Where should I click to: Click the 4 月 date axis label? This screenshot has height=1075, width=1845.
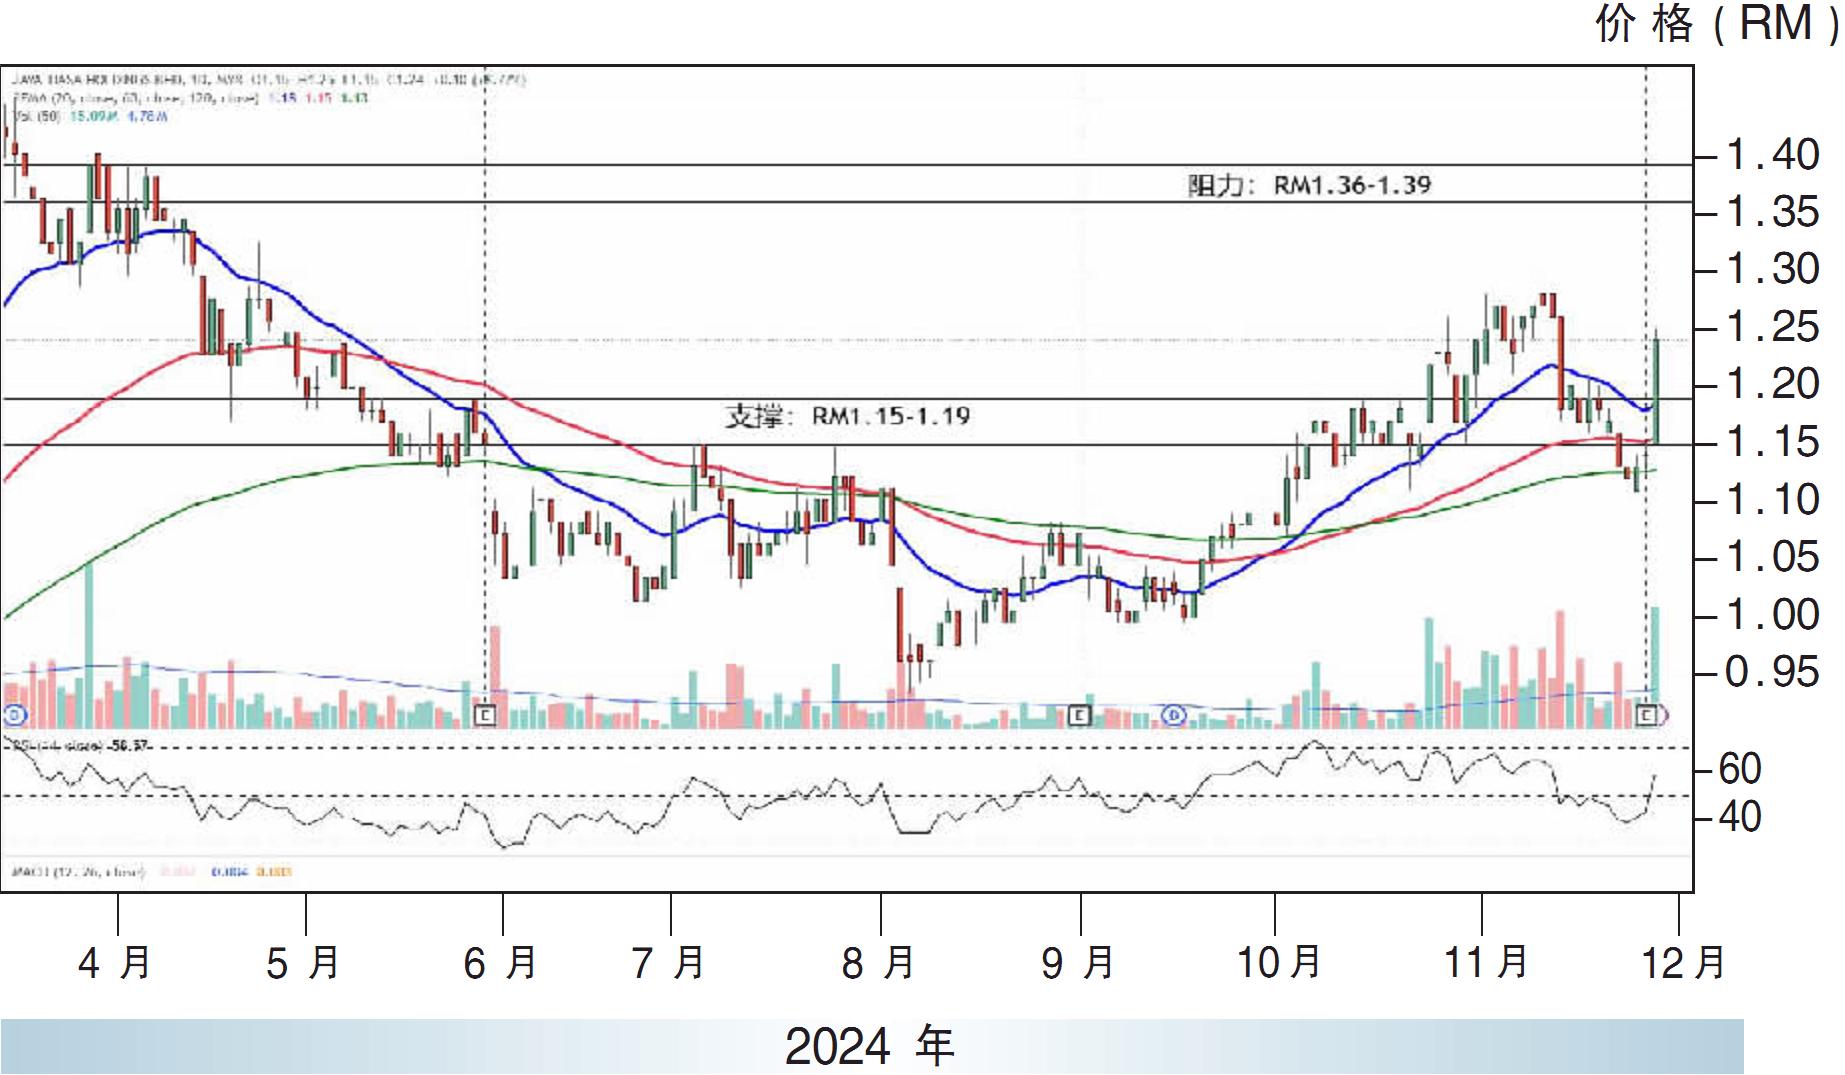(x=114, y=963)
